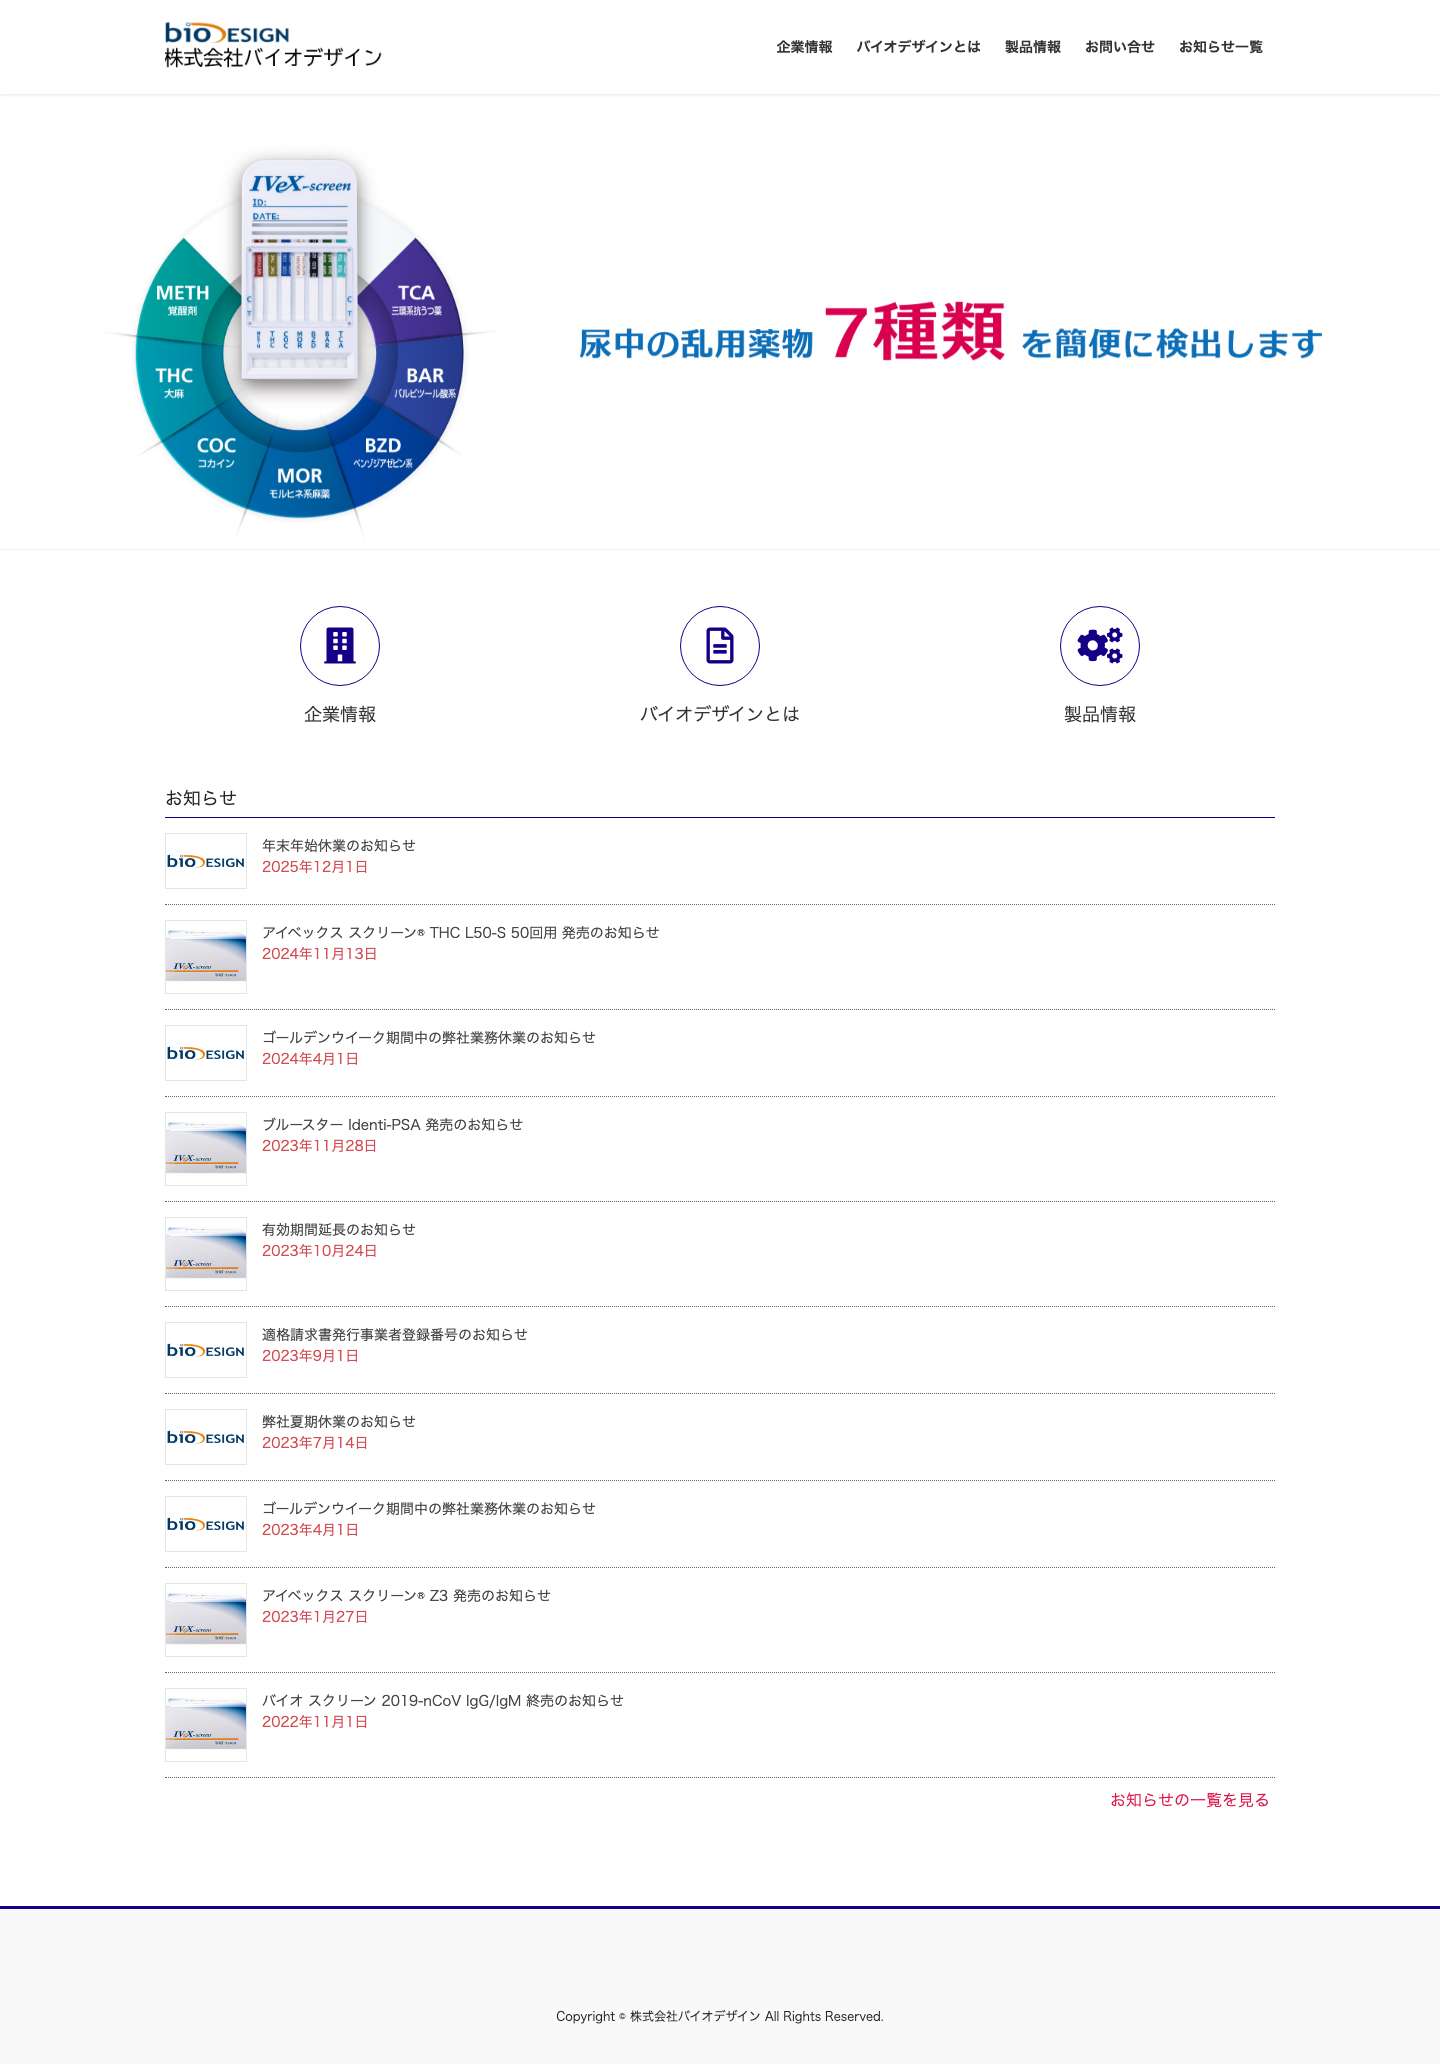Click the 製品情報 label under the gears icon

coord(1100,714)
